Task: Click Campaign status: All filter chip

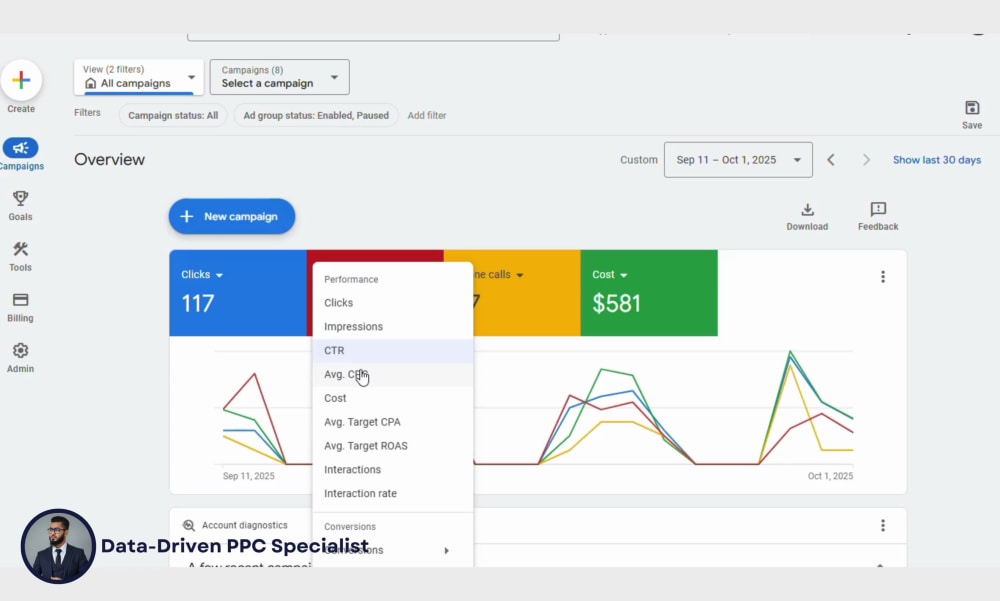Action: tap(173, 115)
